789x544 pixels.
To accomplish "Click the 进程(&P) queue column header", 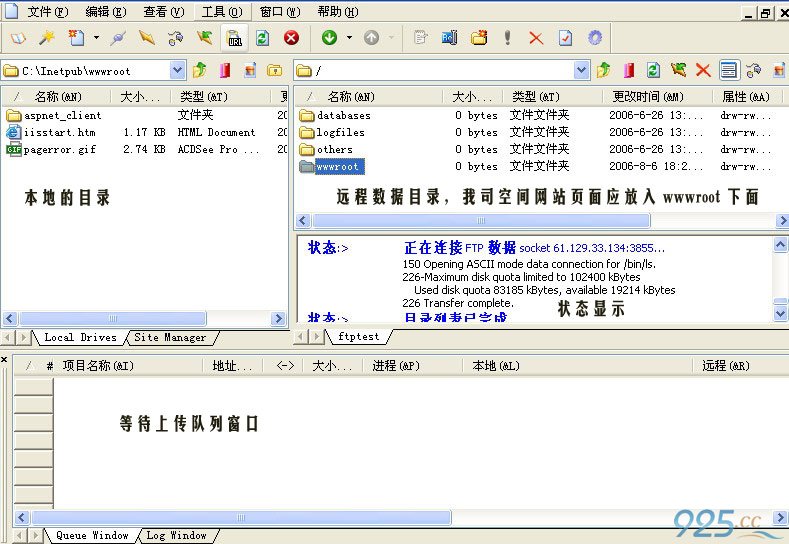I will 412,365.
